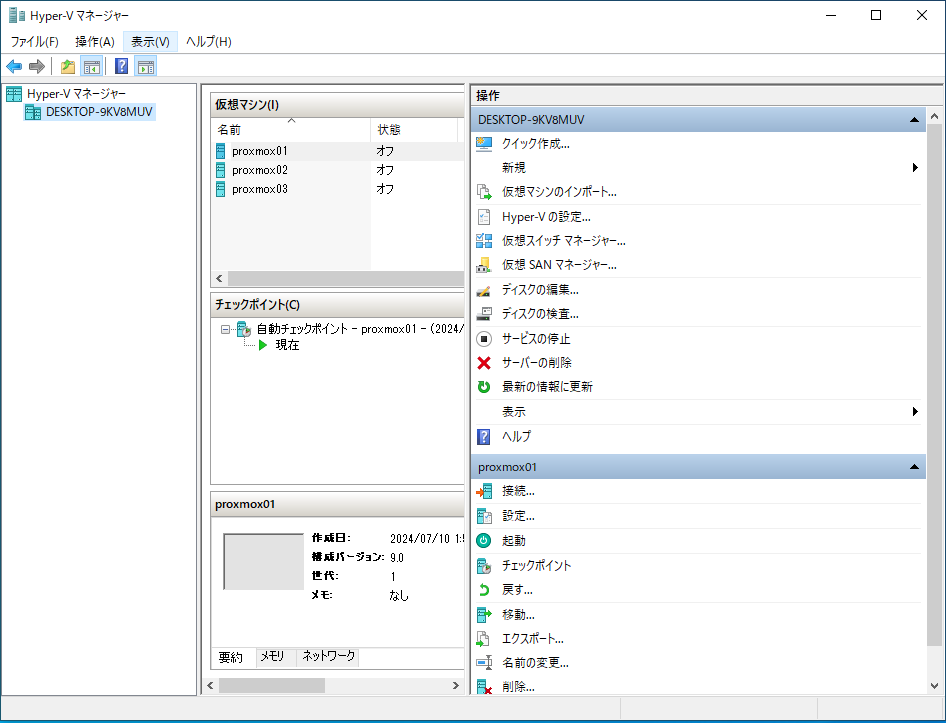946x723 pixels.
Task: Click the back arrow toolbar icon
Action: (14, 67)
